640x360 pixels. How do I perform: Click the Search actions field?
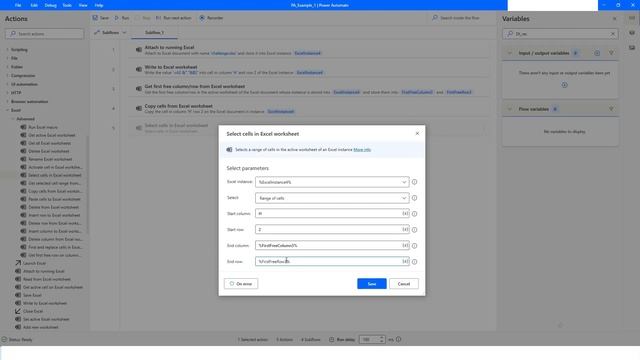[44, 34]
